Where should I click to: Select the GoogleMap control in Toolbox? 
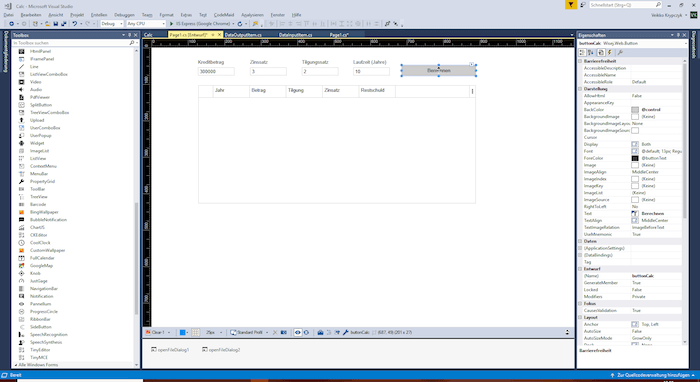[x=41, y=266]
